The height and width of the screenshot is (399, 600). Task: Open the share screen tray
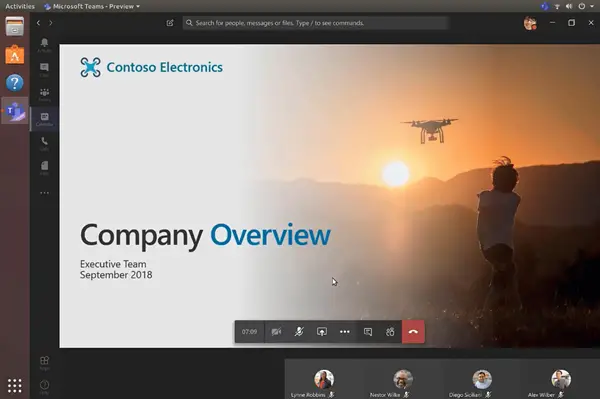pyautogui.click(x=322, y=332)
